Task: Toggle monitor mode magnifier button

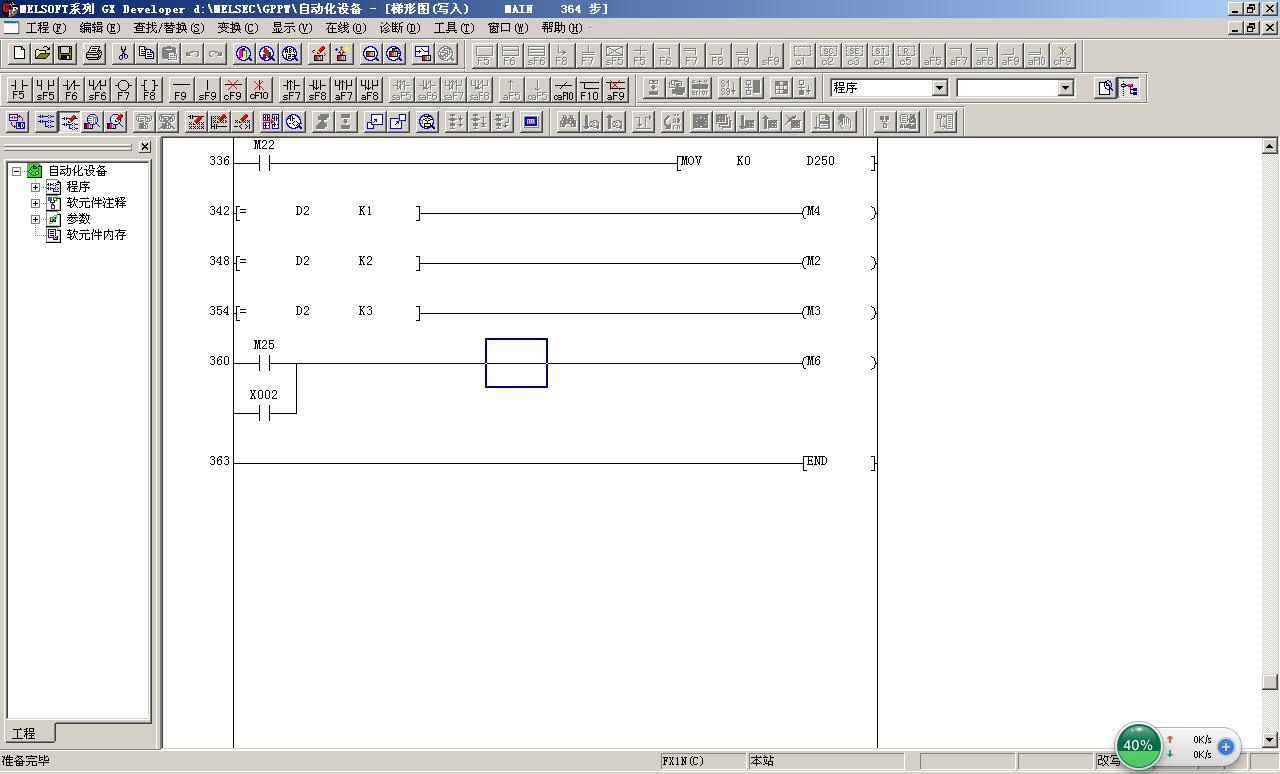Action: tap(92, 122)
